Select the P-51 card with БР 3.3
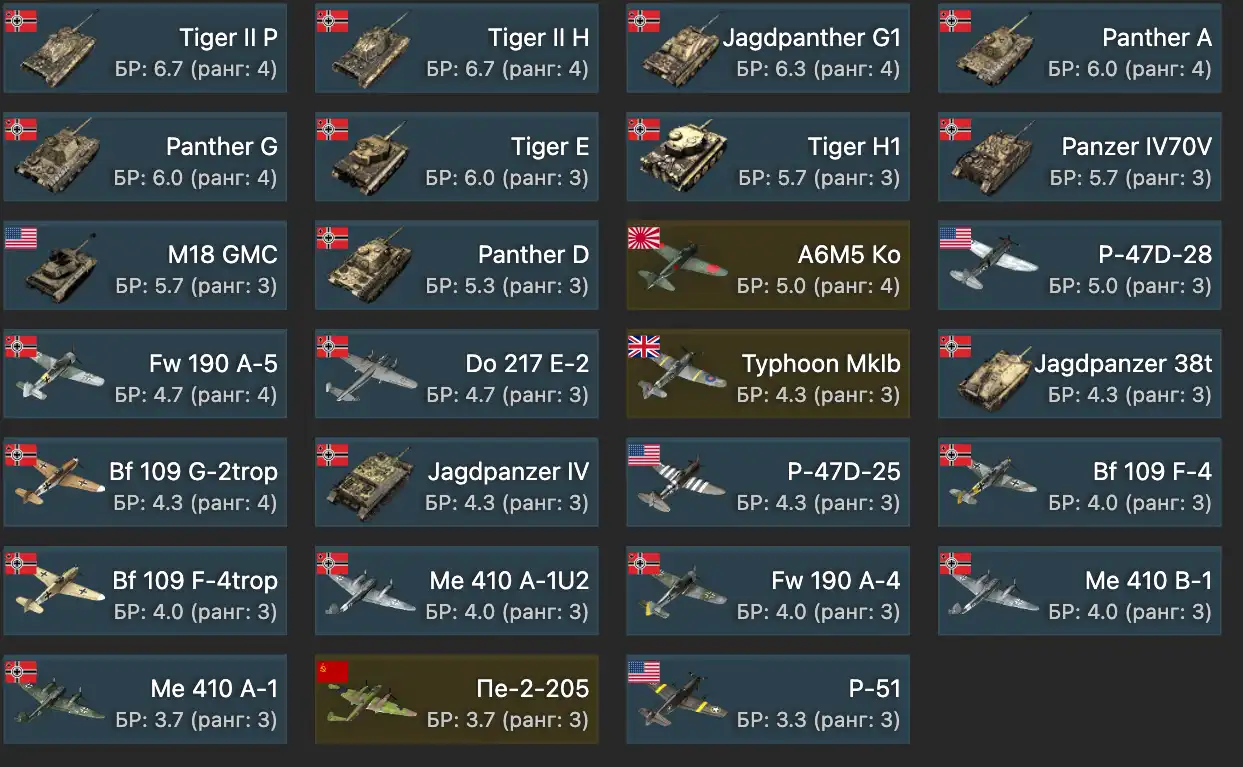 click(x=768, y=700)
